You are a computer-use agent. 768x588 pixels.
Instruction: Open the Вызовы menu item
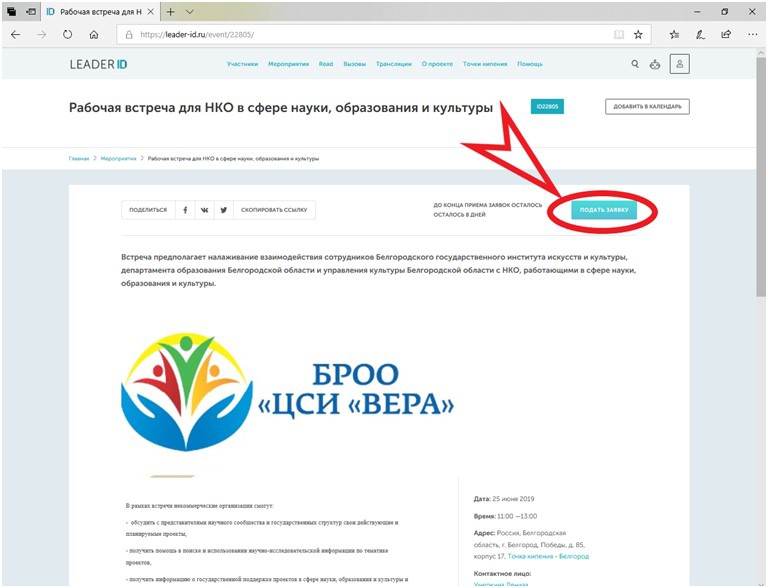355,64
